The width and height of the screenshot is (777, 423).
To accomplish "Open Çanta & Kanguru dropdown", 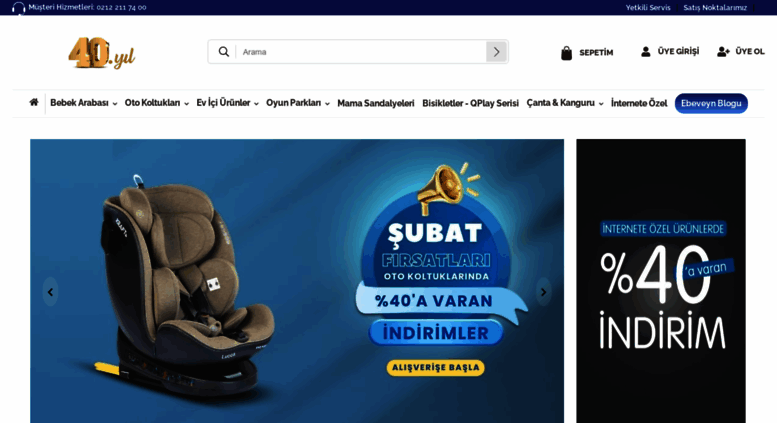I will coord(565,103).
